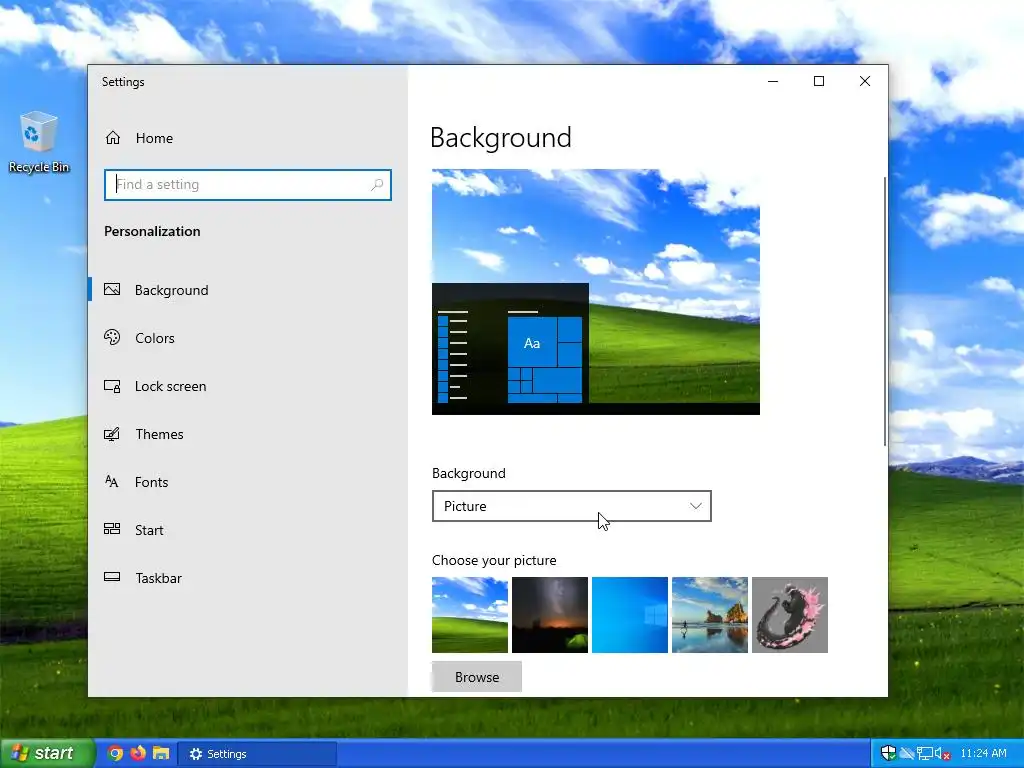1024x768 pixels.
Task: Open the network tray icon
Action: coord(925,753)
